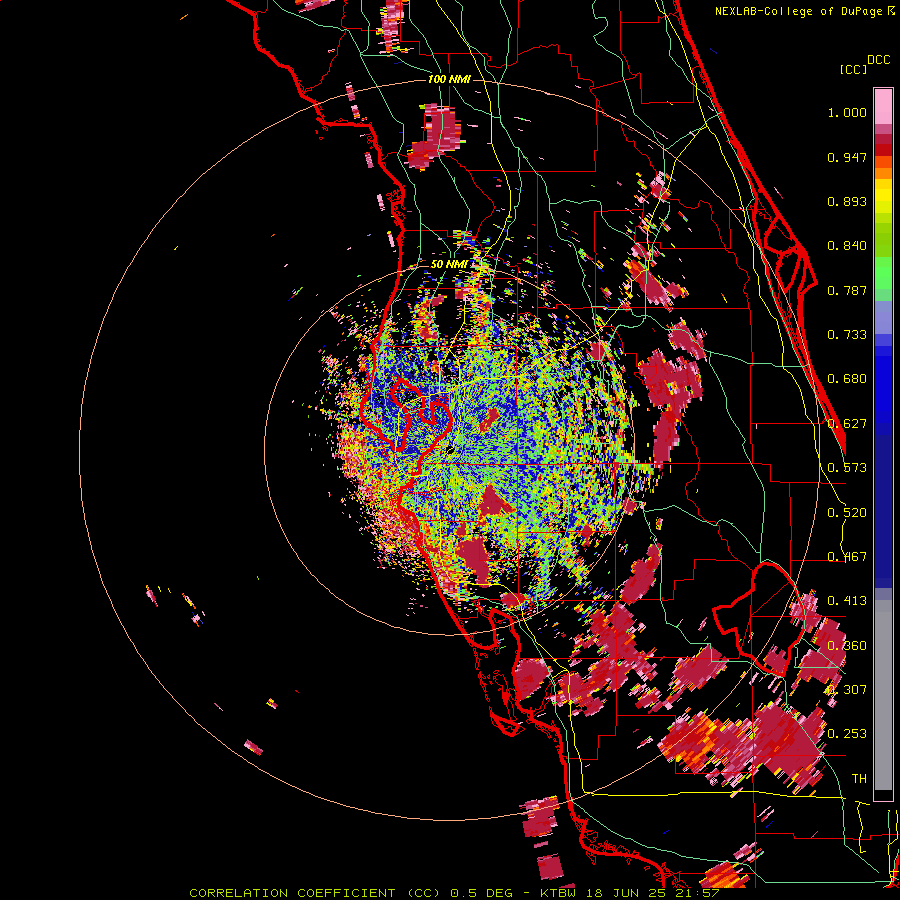The width and height of the screenshot is (900, 900).
Task: Pick the periwinkle color scale segment
Action: click(883, 317)
